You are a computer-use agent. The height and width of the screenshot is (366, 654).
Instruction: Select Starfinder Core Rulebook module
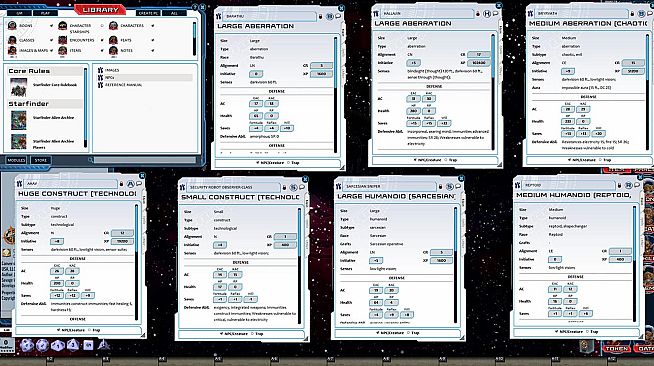coord(55,85)
